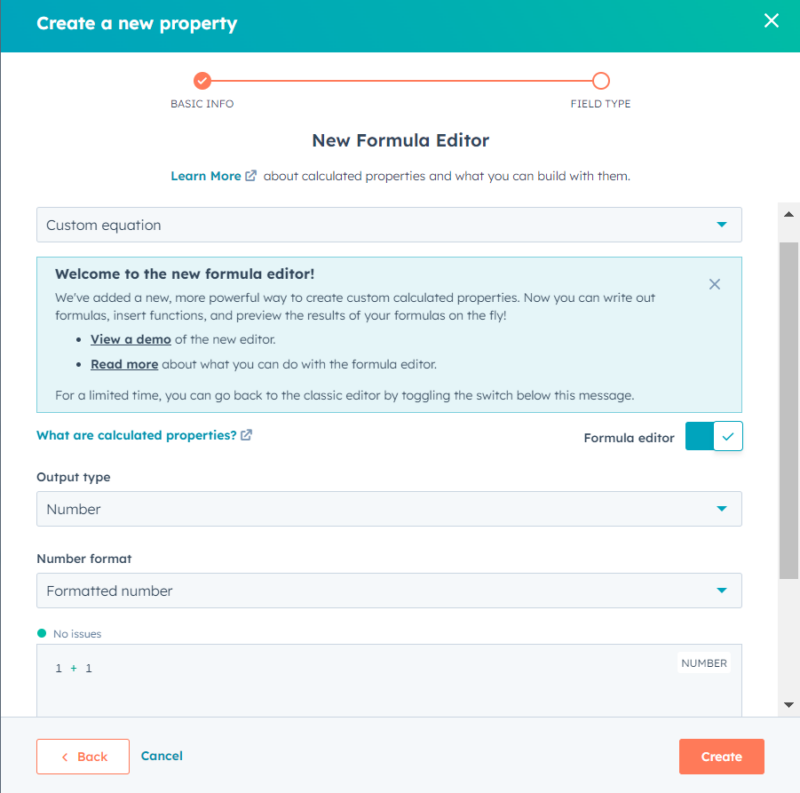Expand the Output type Number dropdown

389,509
